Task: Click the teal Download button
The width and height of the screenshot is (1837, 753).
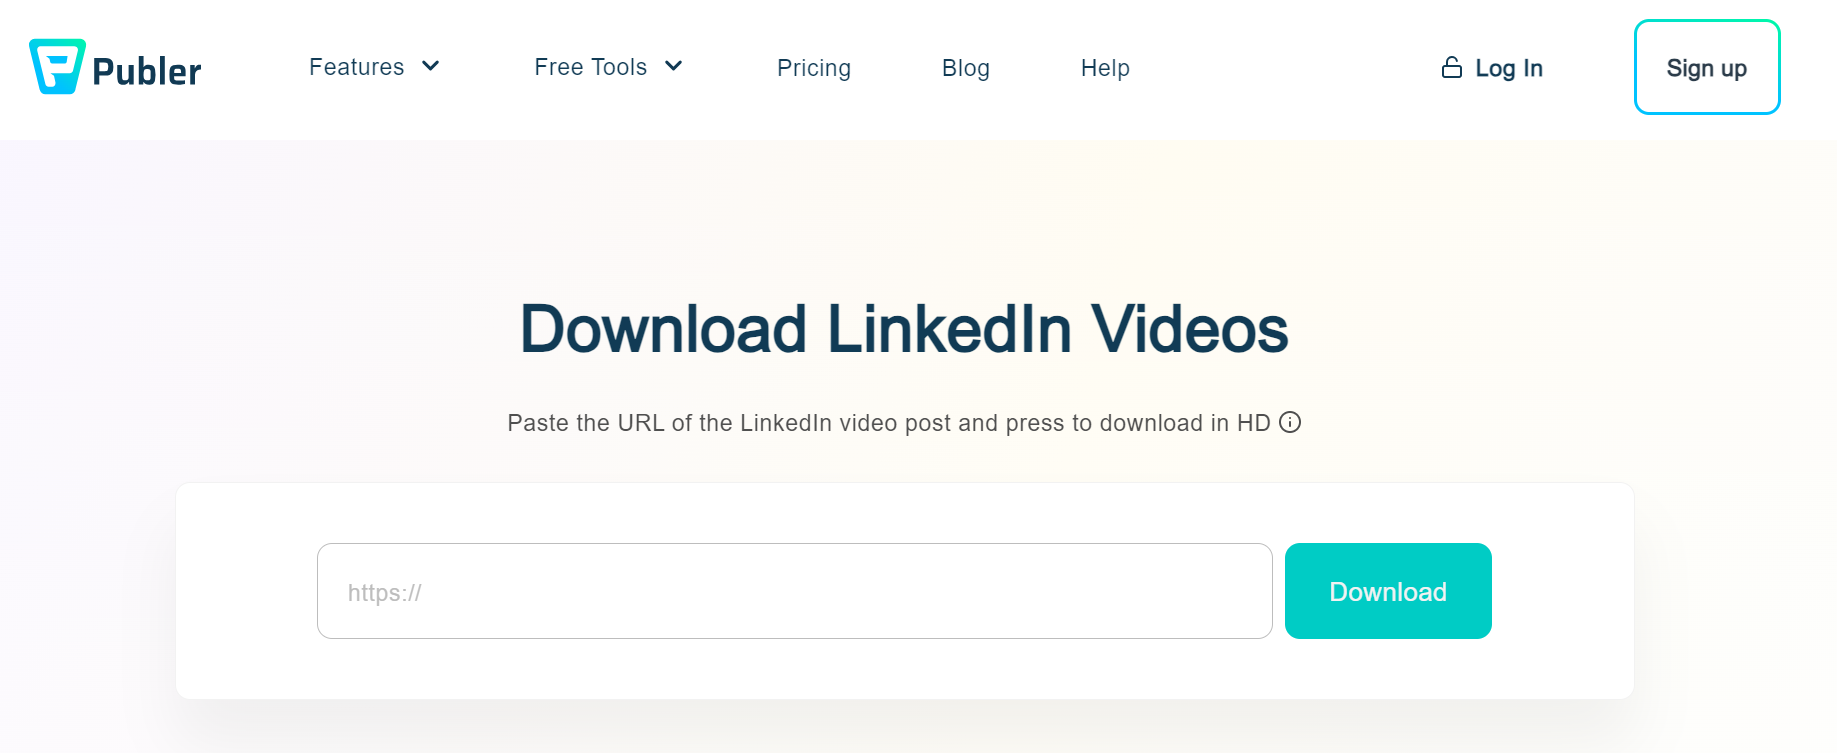Action: click(1388, 591)
